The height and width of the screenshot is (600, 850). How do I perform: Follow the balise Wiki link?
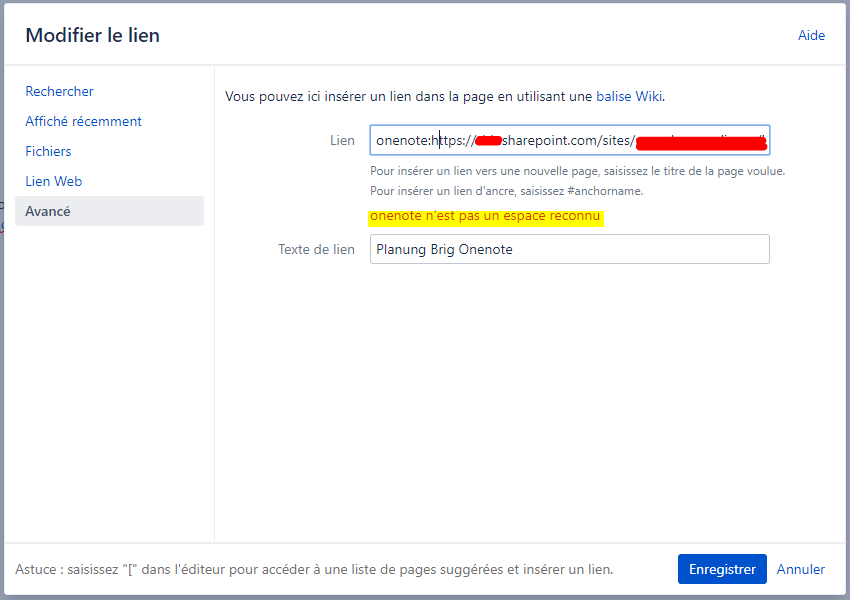click(629, 96)
